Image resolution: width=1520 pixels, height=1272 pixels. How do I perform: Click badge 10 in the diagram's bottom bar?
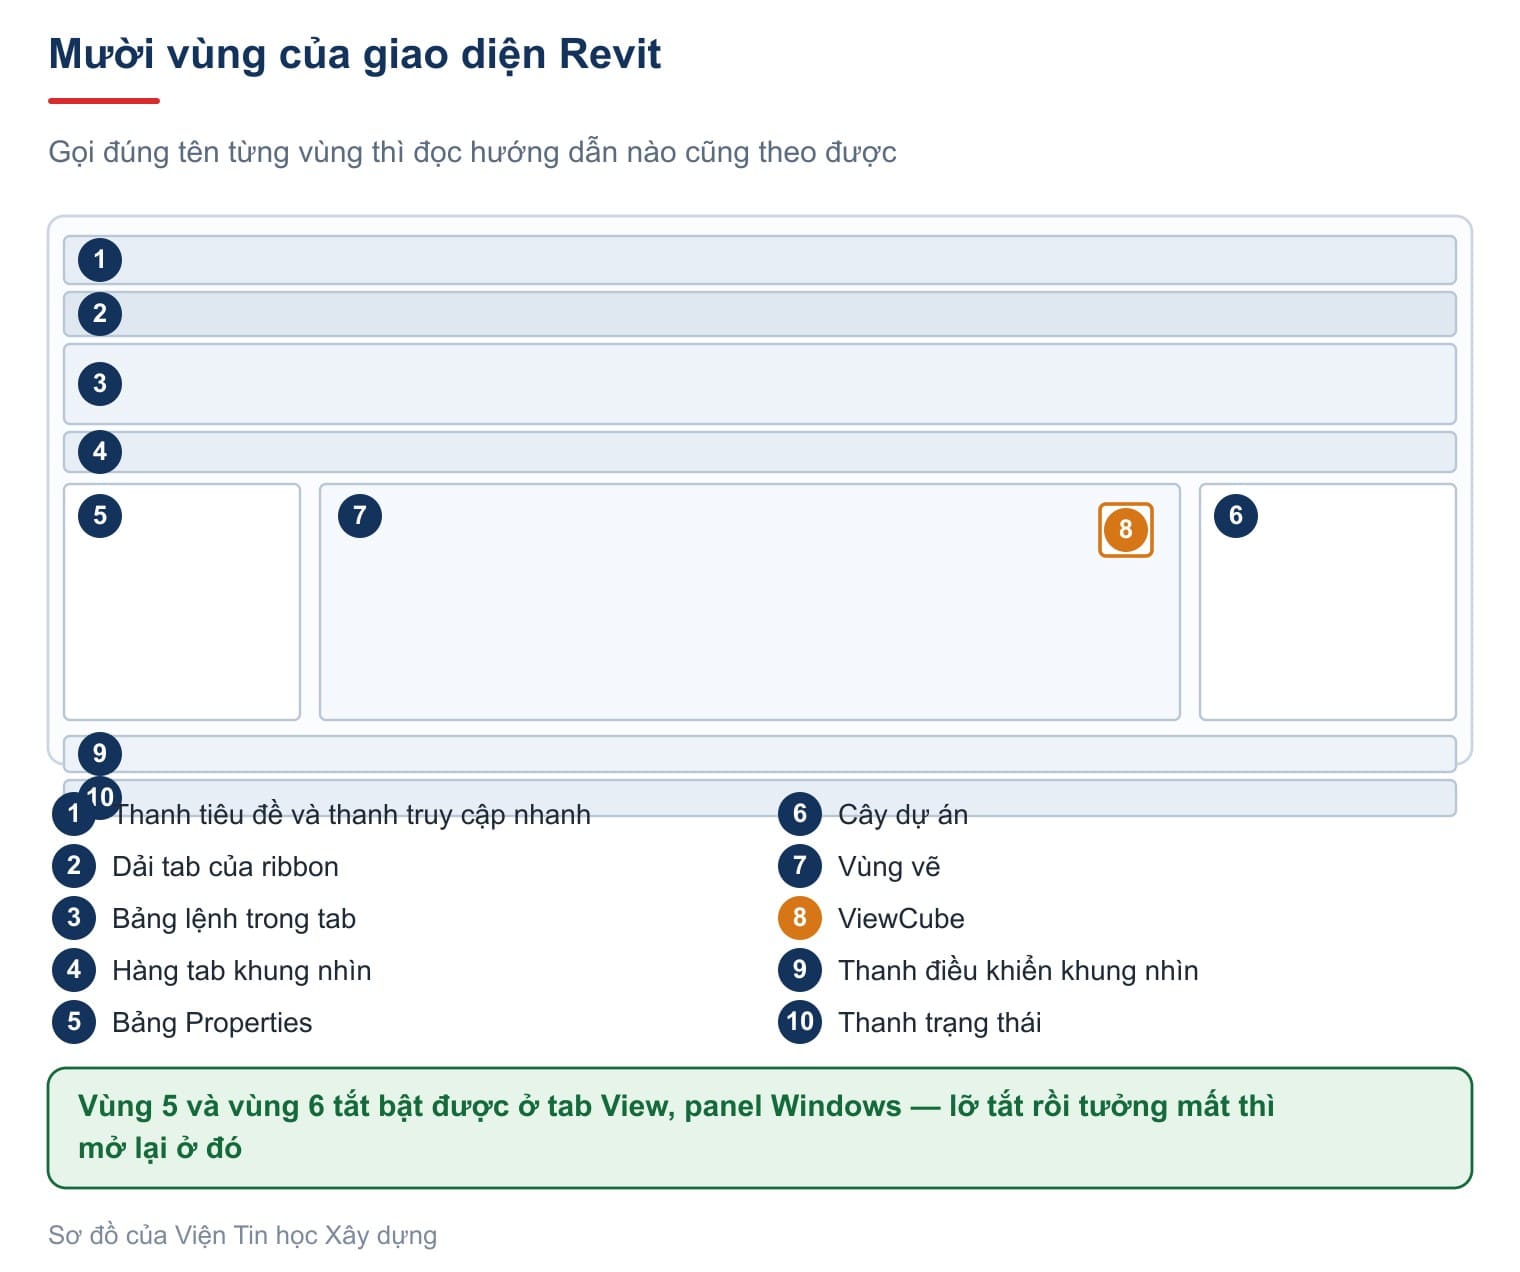[x=99, y=798]
